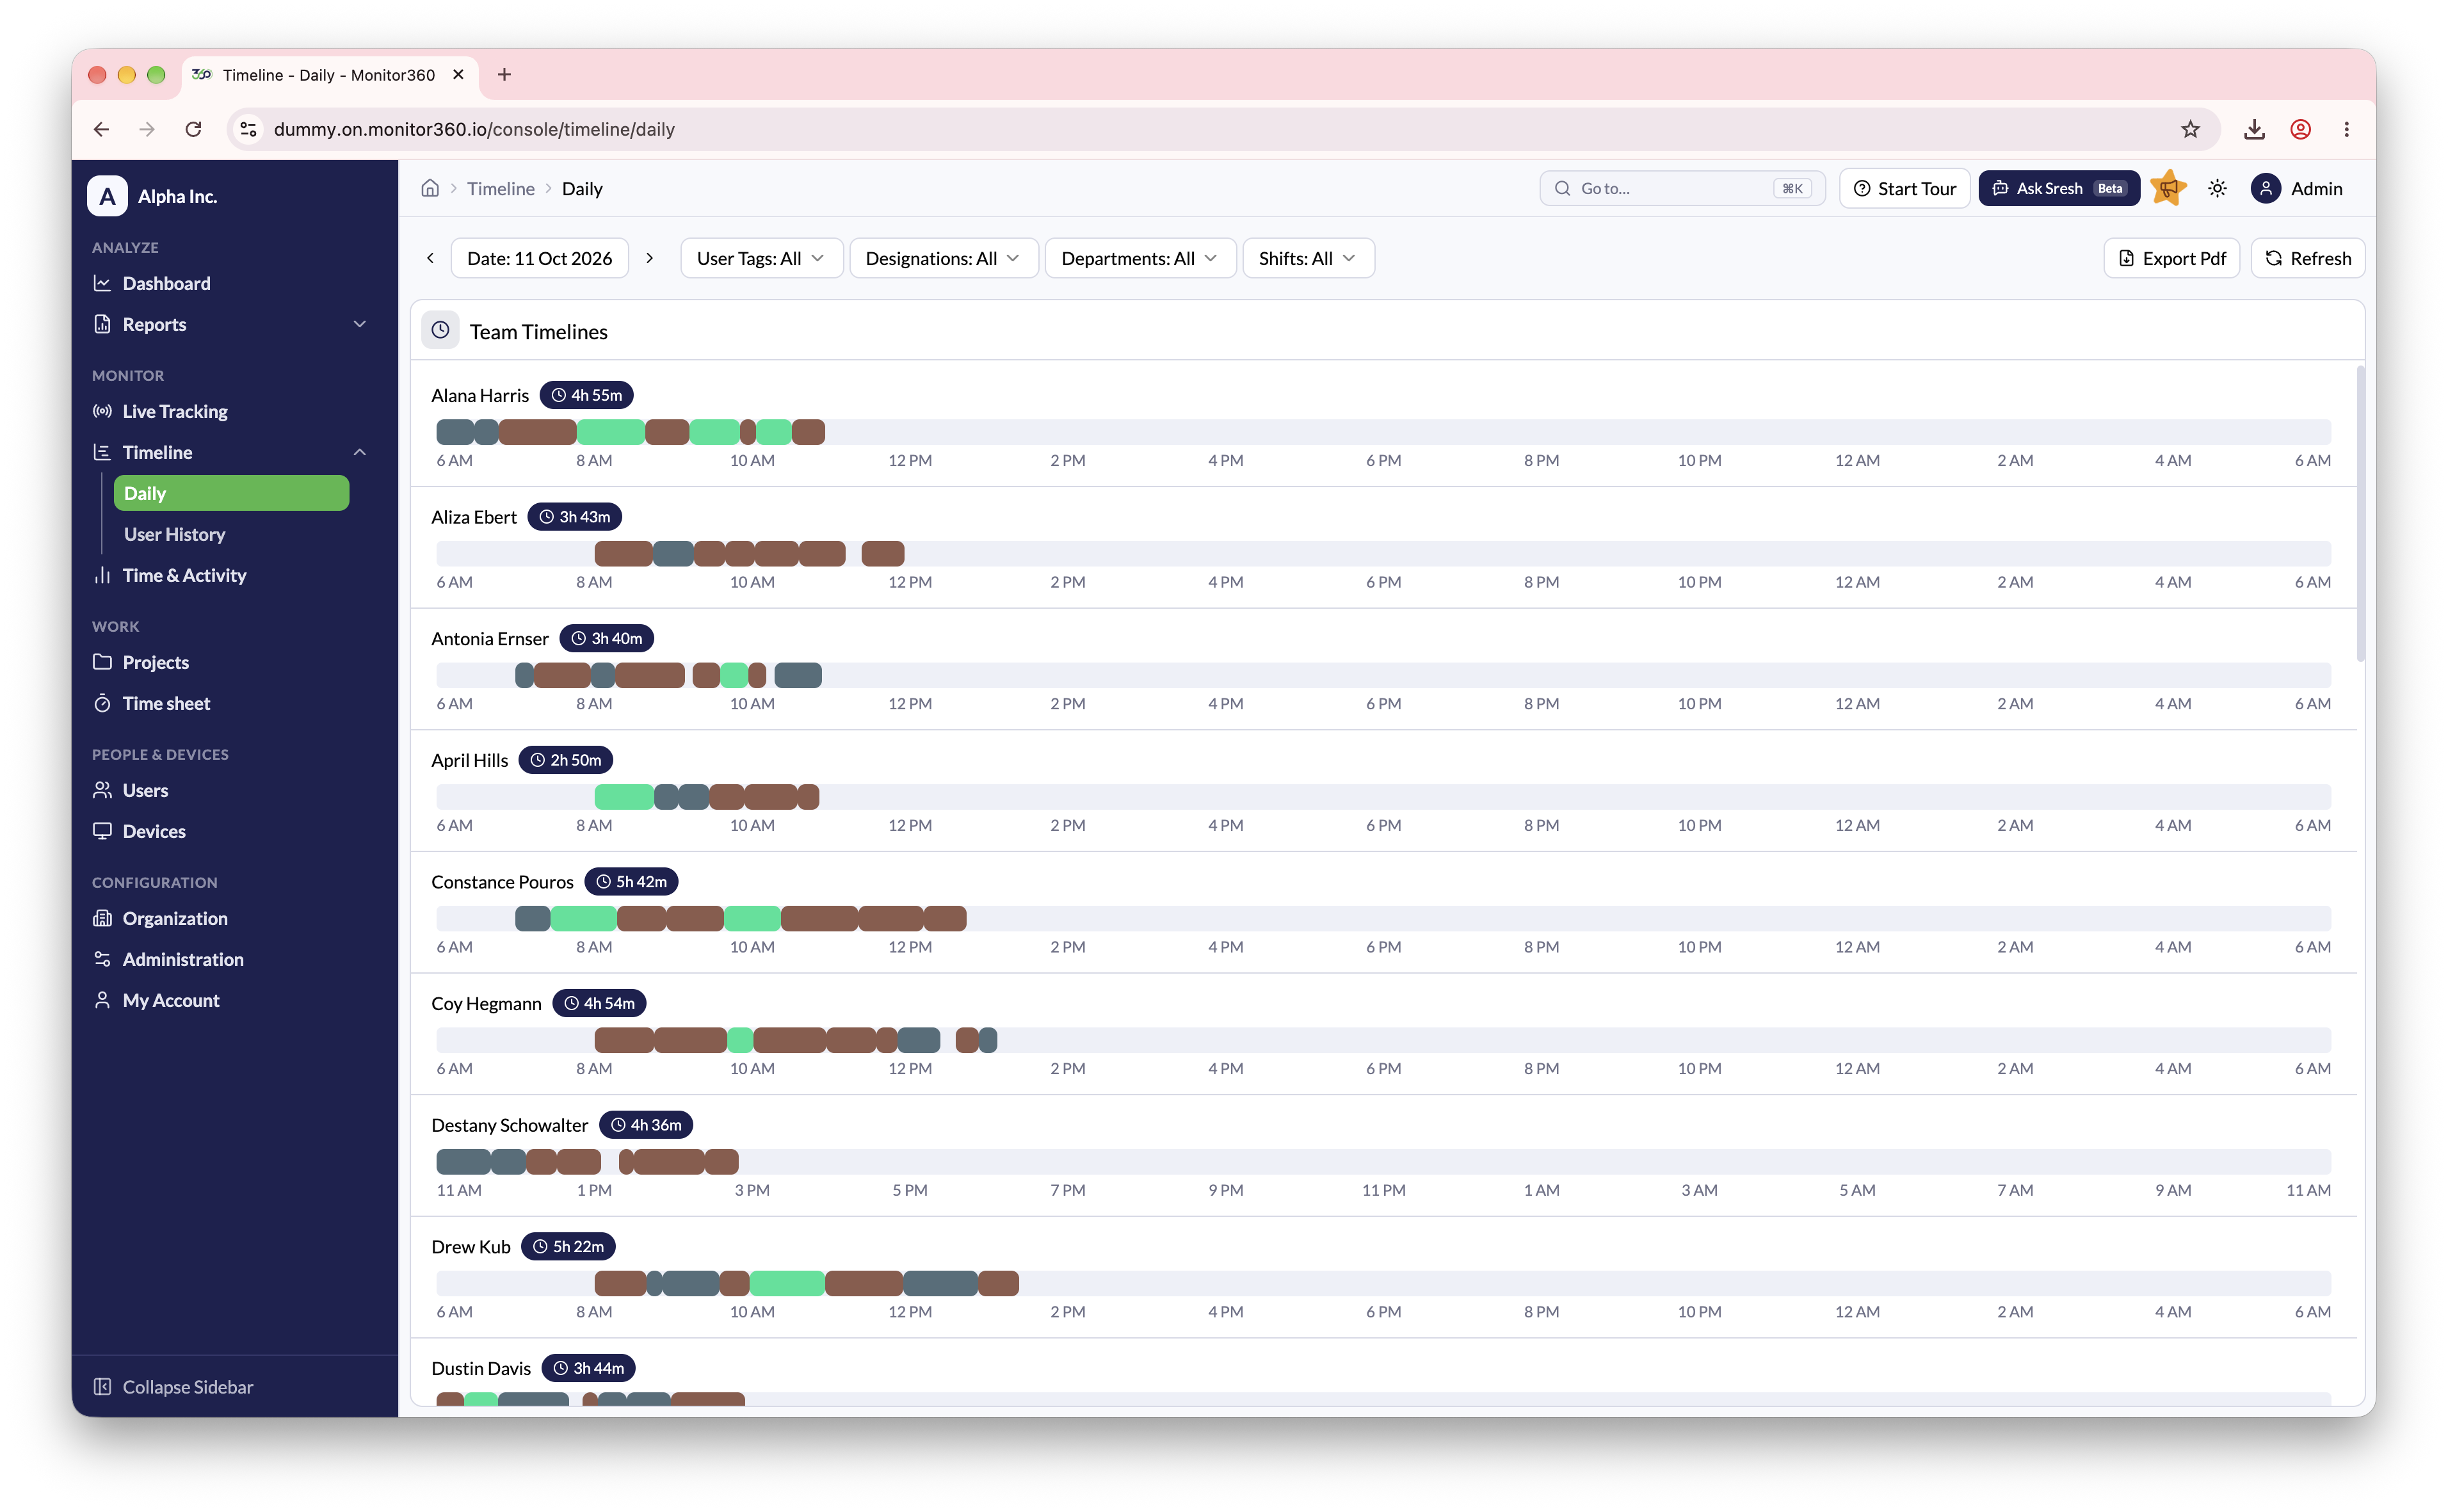Click the Export Pdf button
The height and width of the screenshot is (1512, 2448).
pos(2171,258)
